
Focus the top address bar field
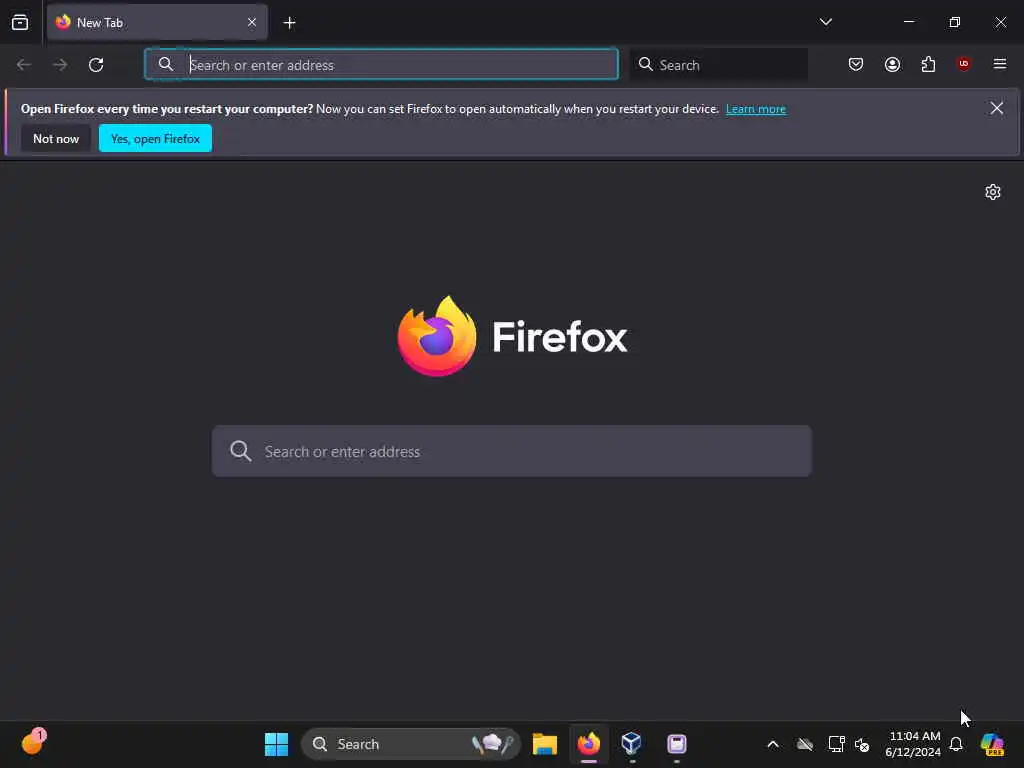(381, 65)
